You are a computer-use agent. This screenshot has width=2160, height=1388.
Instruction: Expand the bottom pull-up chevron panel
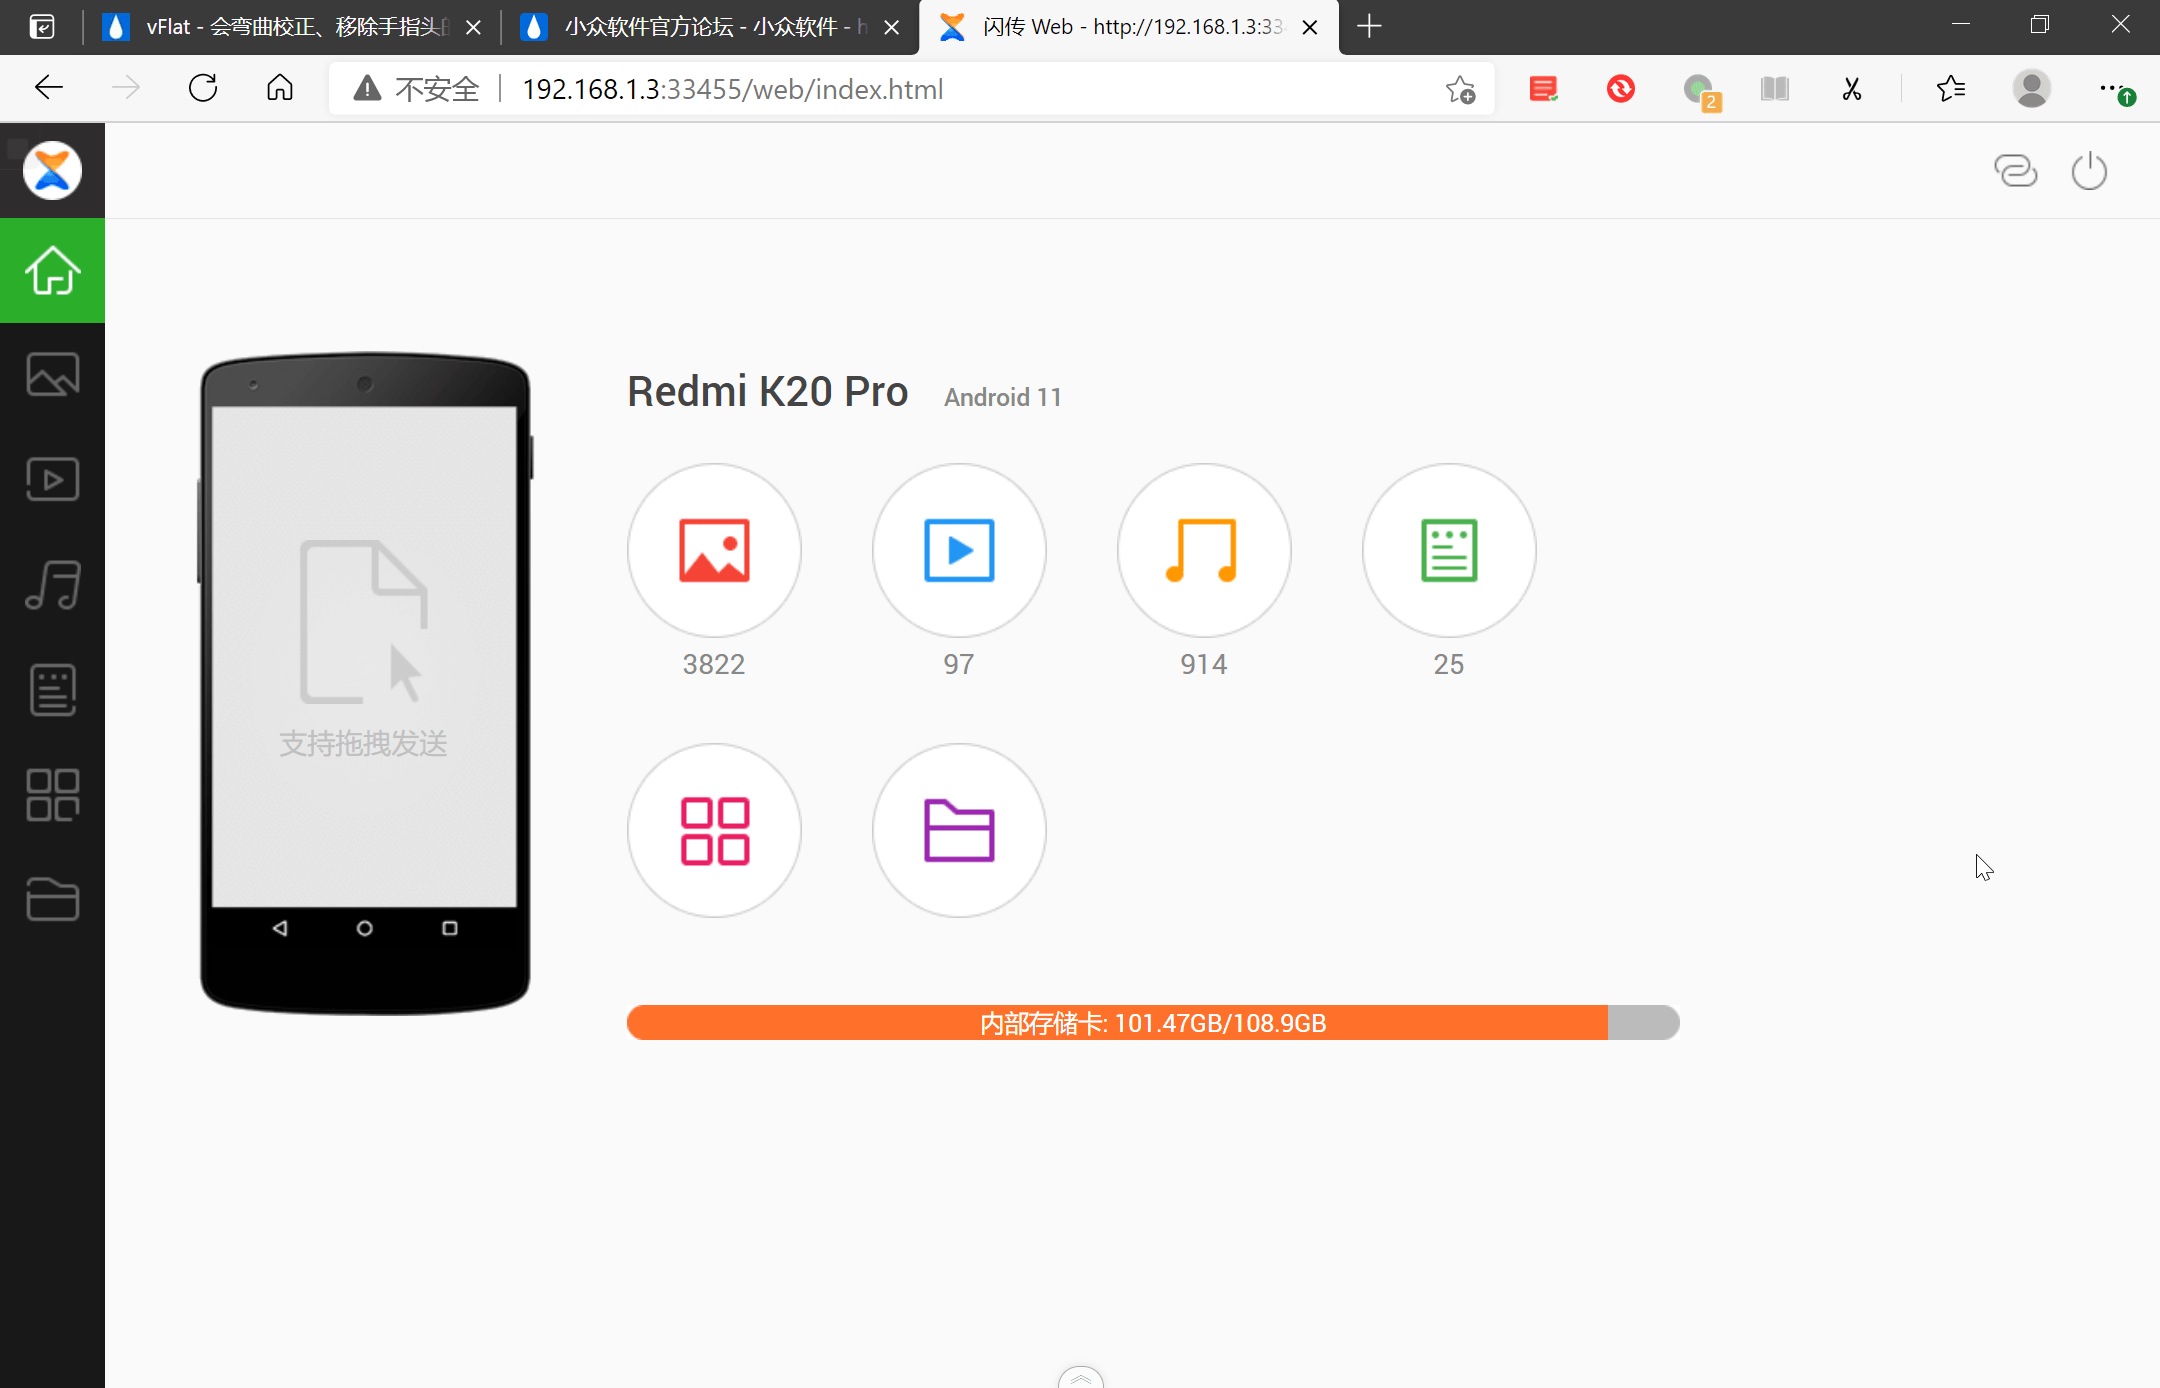click(1080, 1378)
